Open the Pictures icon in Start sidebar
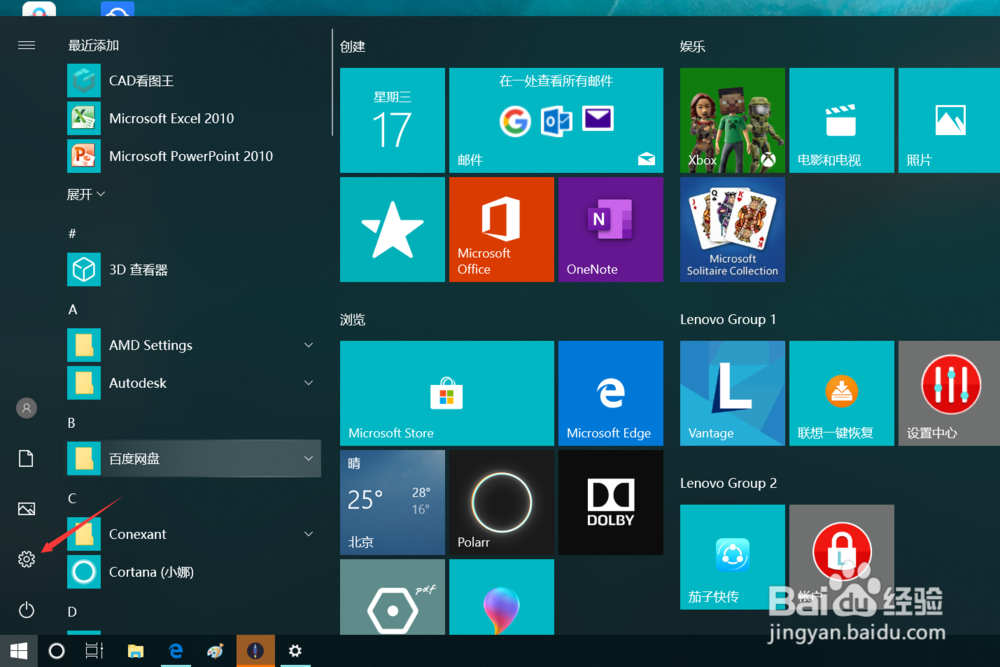 pos(26,508)
